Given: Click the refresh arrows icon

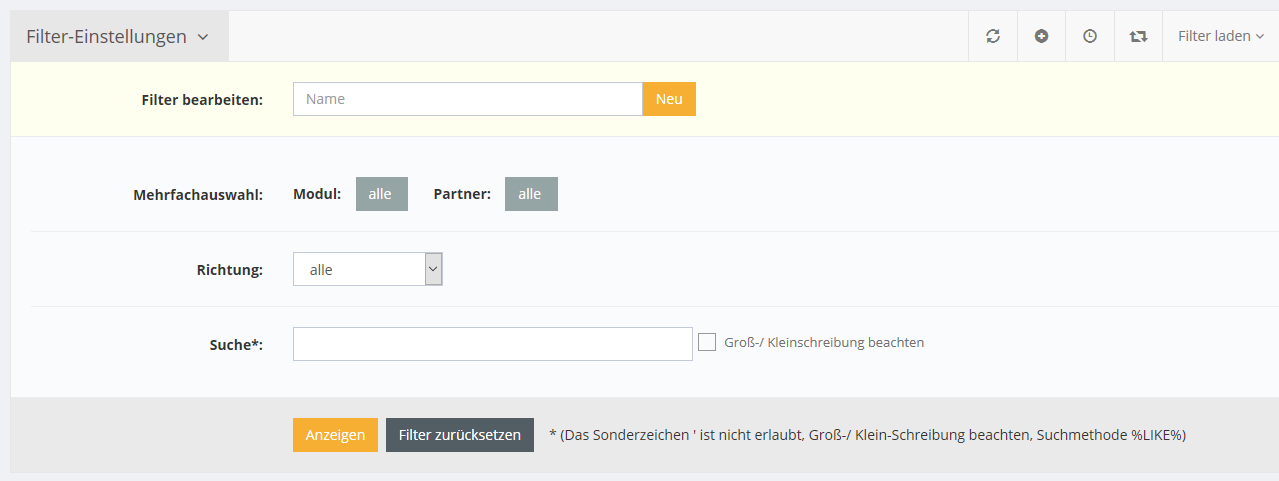Looking at the screenshot, I should [993, 36].
